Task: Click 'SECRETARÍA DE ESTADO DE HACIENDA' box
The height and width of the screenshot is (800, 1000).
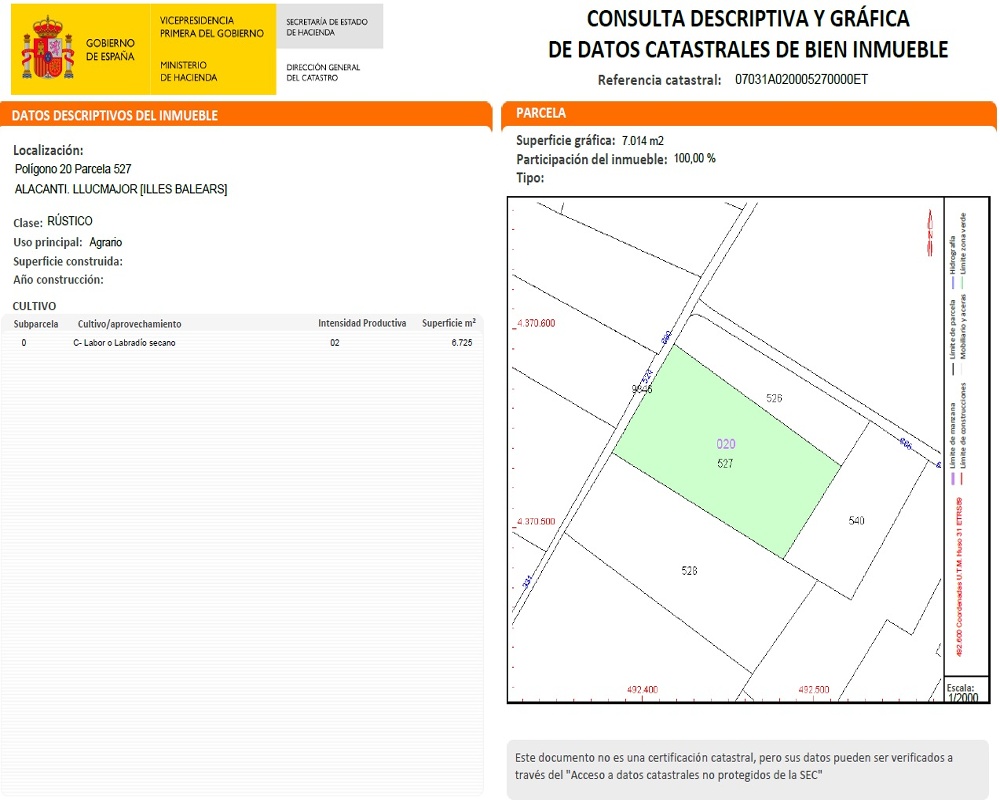Action: 330,27
